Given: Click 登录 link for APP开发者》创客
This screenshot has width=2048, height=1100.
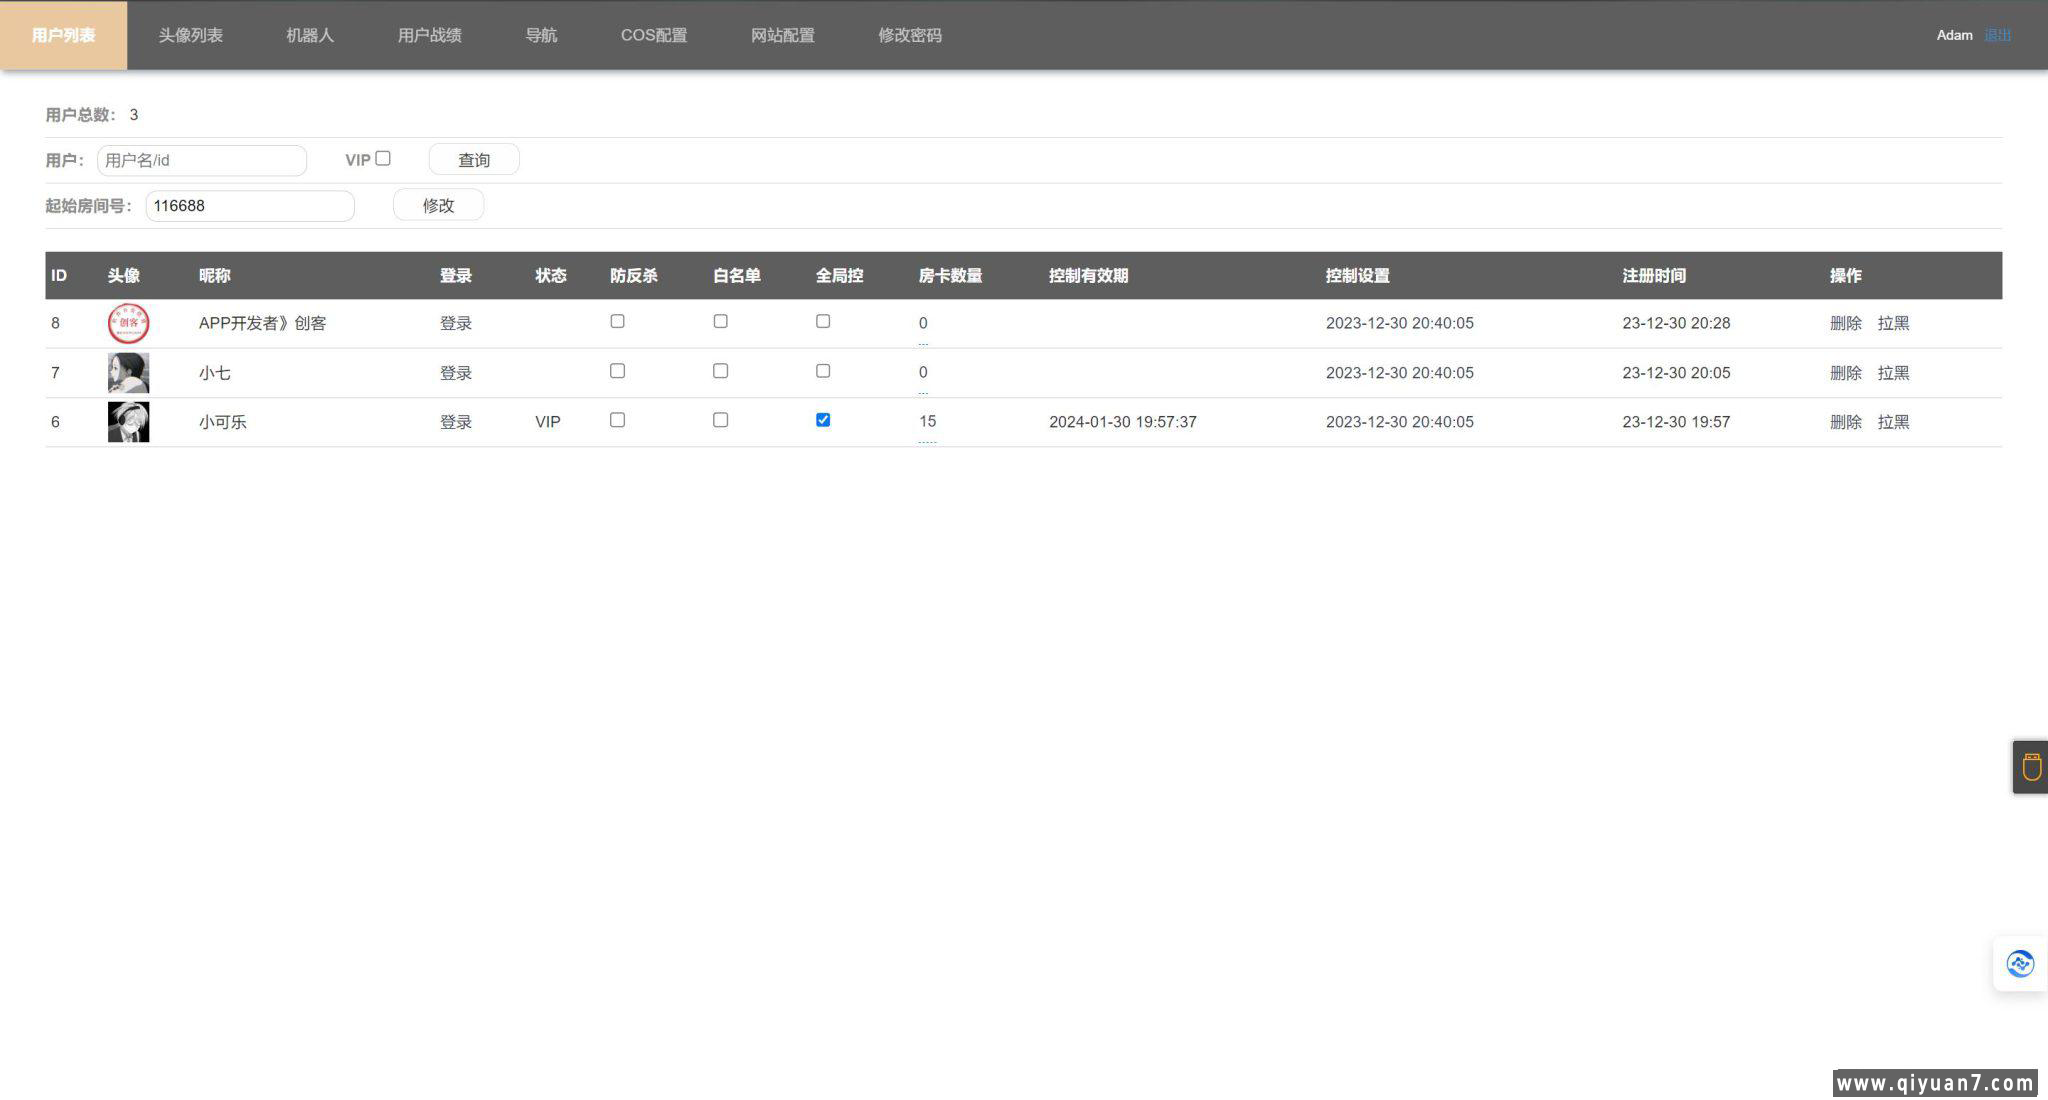Looking at the screenshot, I should (455, 323).
